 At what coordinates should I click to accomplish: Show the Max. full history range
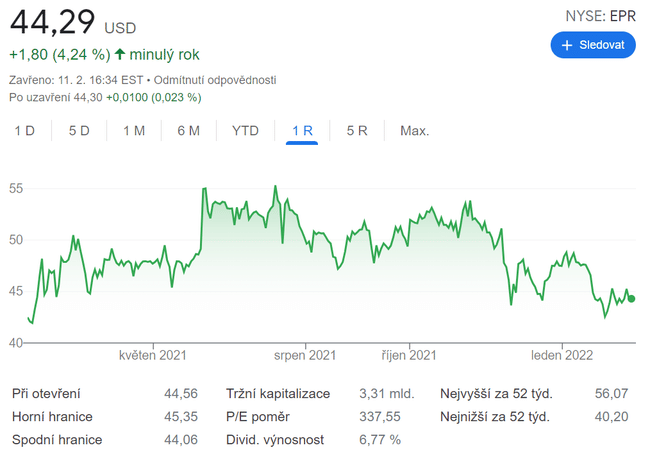(x=414, y=131)
